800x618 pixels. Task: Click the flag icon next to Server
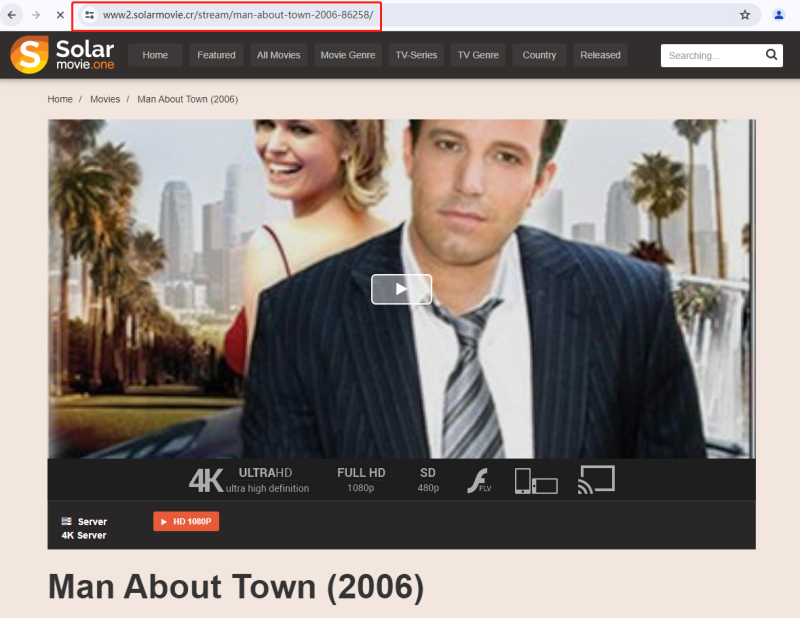[x=64, y=521]
